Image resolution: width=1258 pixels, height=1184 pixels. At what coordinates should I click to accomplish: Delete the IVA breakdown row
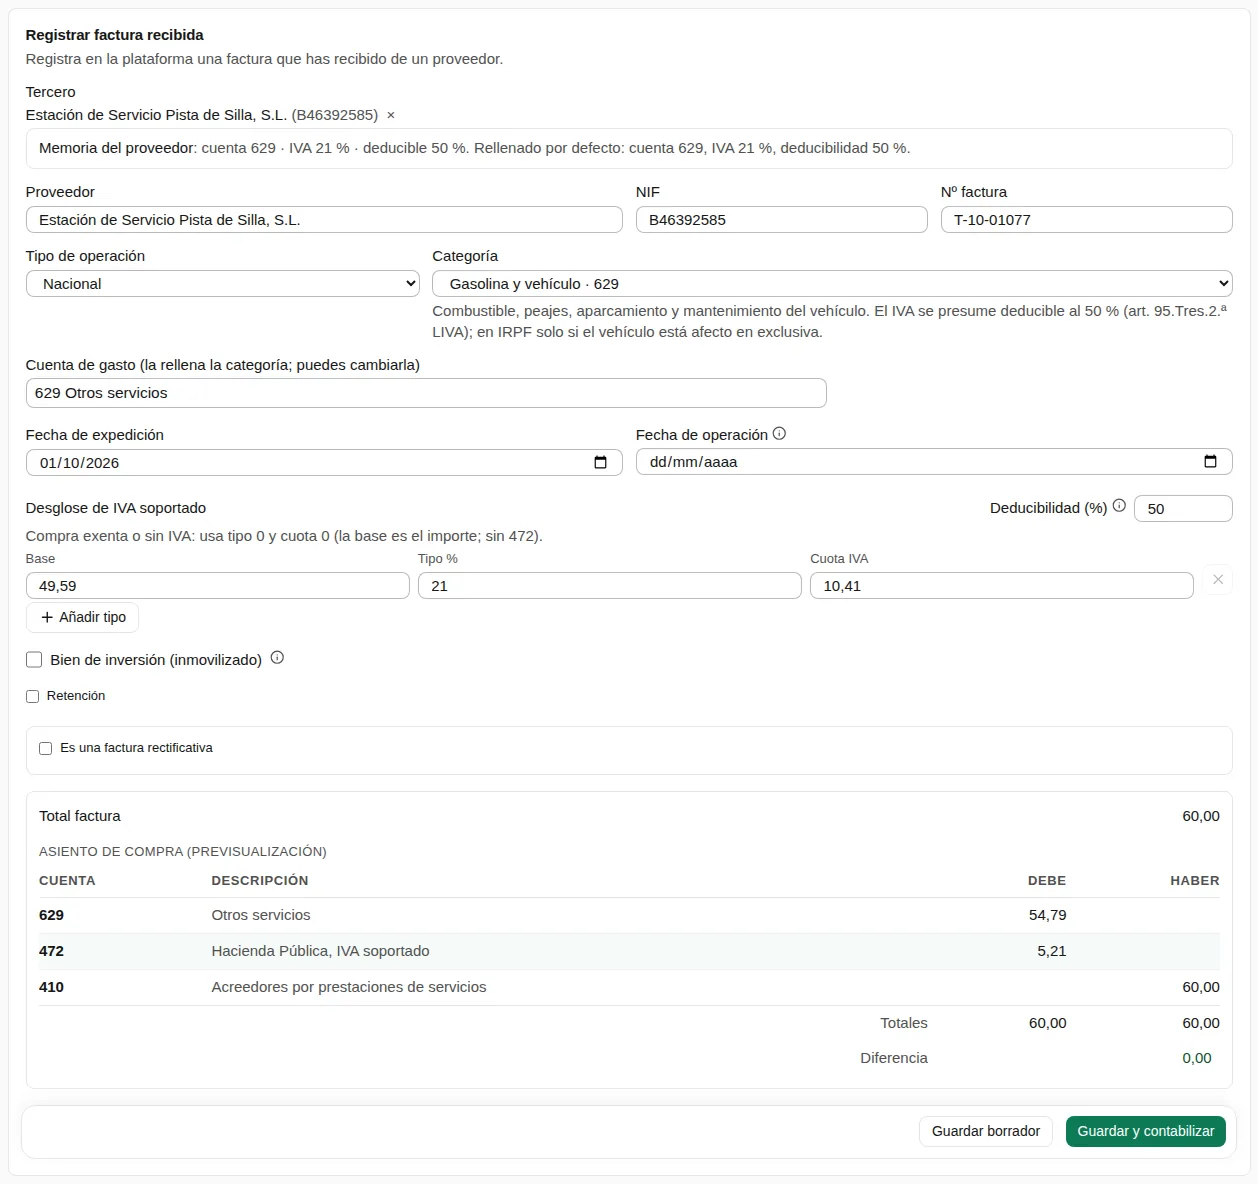click(1217, 580)
